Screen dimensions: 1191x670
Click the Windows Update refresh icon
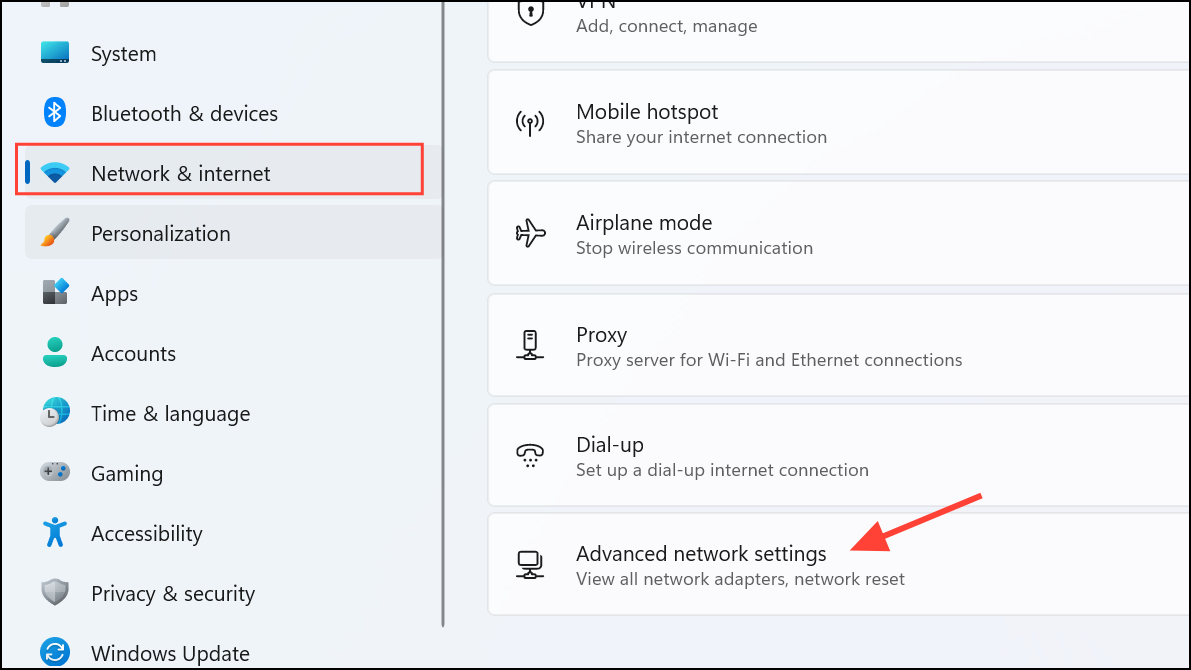pos(54,653)
